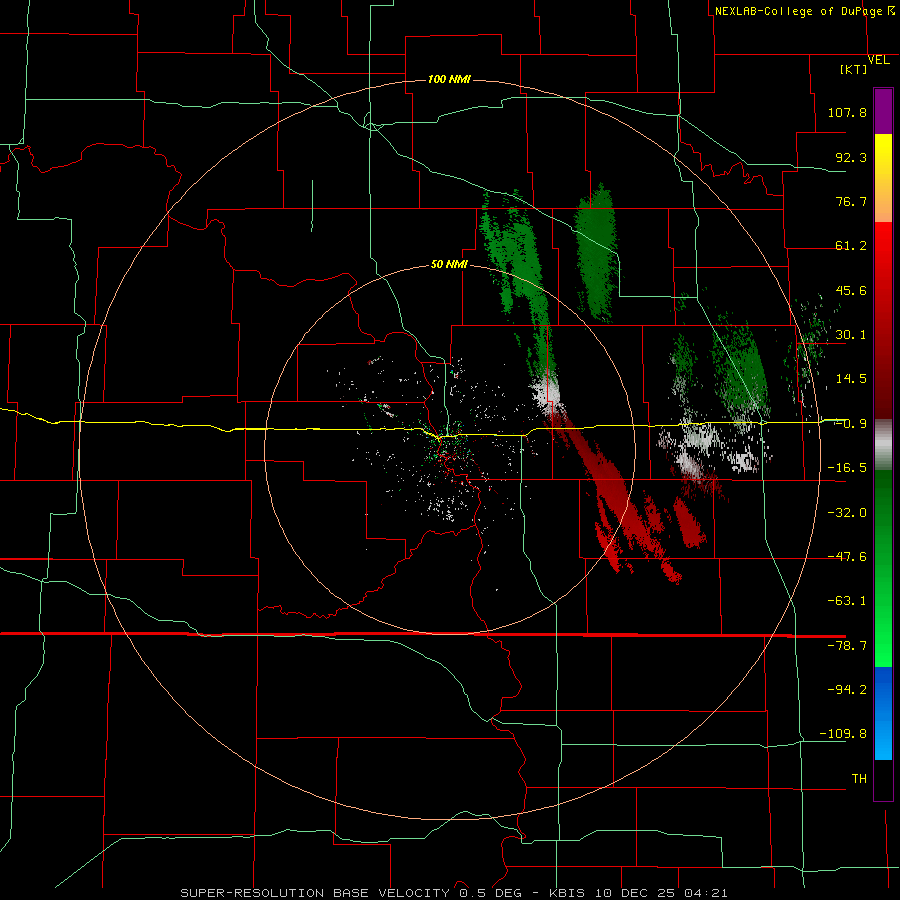Select the -47.6 velocity scale label
The image size is (900, 900).
point(847,557)
